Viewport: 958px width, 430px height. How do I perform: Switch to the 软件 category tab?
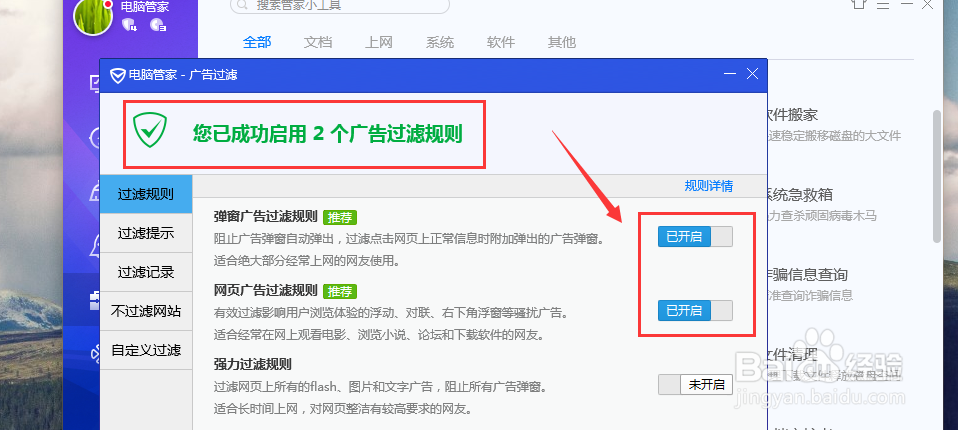coord(501,42)
